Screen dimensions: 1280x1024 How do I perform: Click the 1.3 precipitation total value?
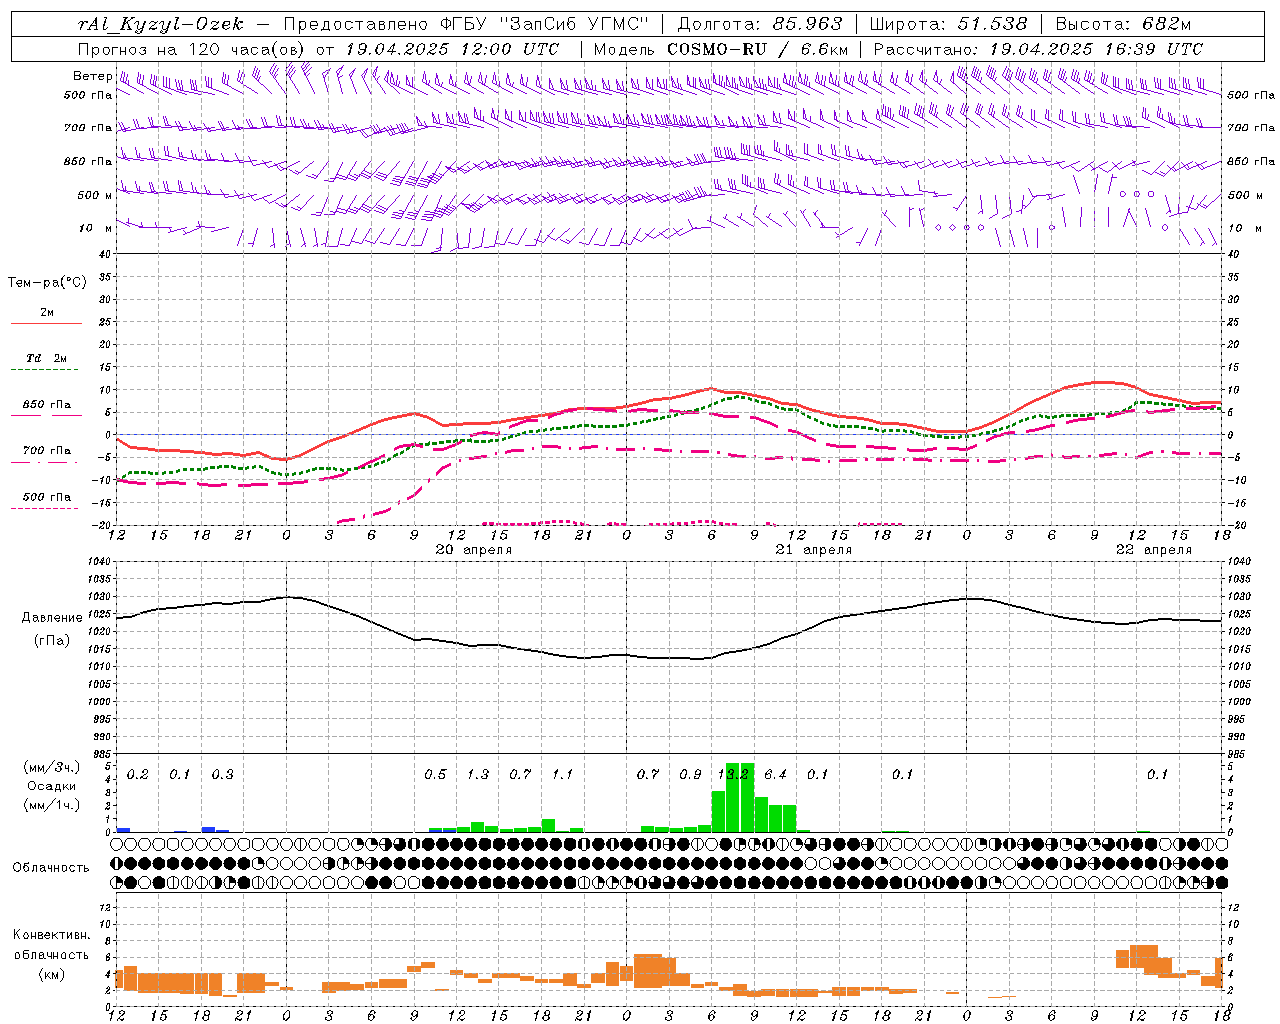click(x=478, y=774)
